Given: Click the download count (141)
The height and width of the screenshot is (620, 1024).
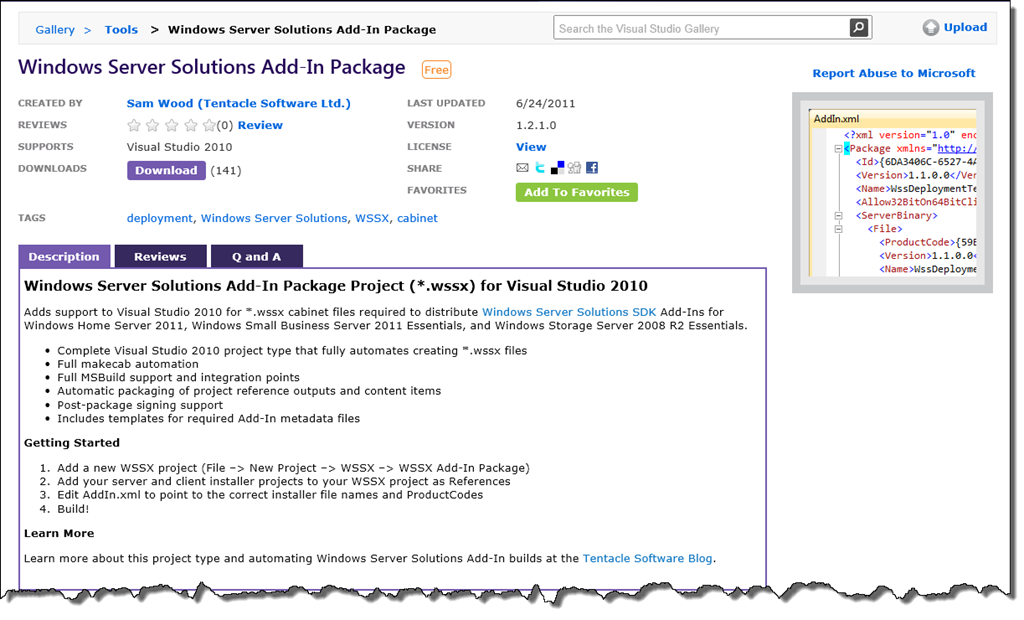Looking at the screenshot, I should tap(226, 171).
